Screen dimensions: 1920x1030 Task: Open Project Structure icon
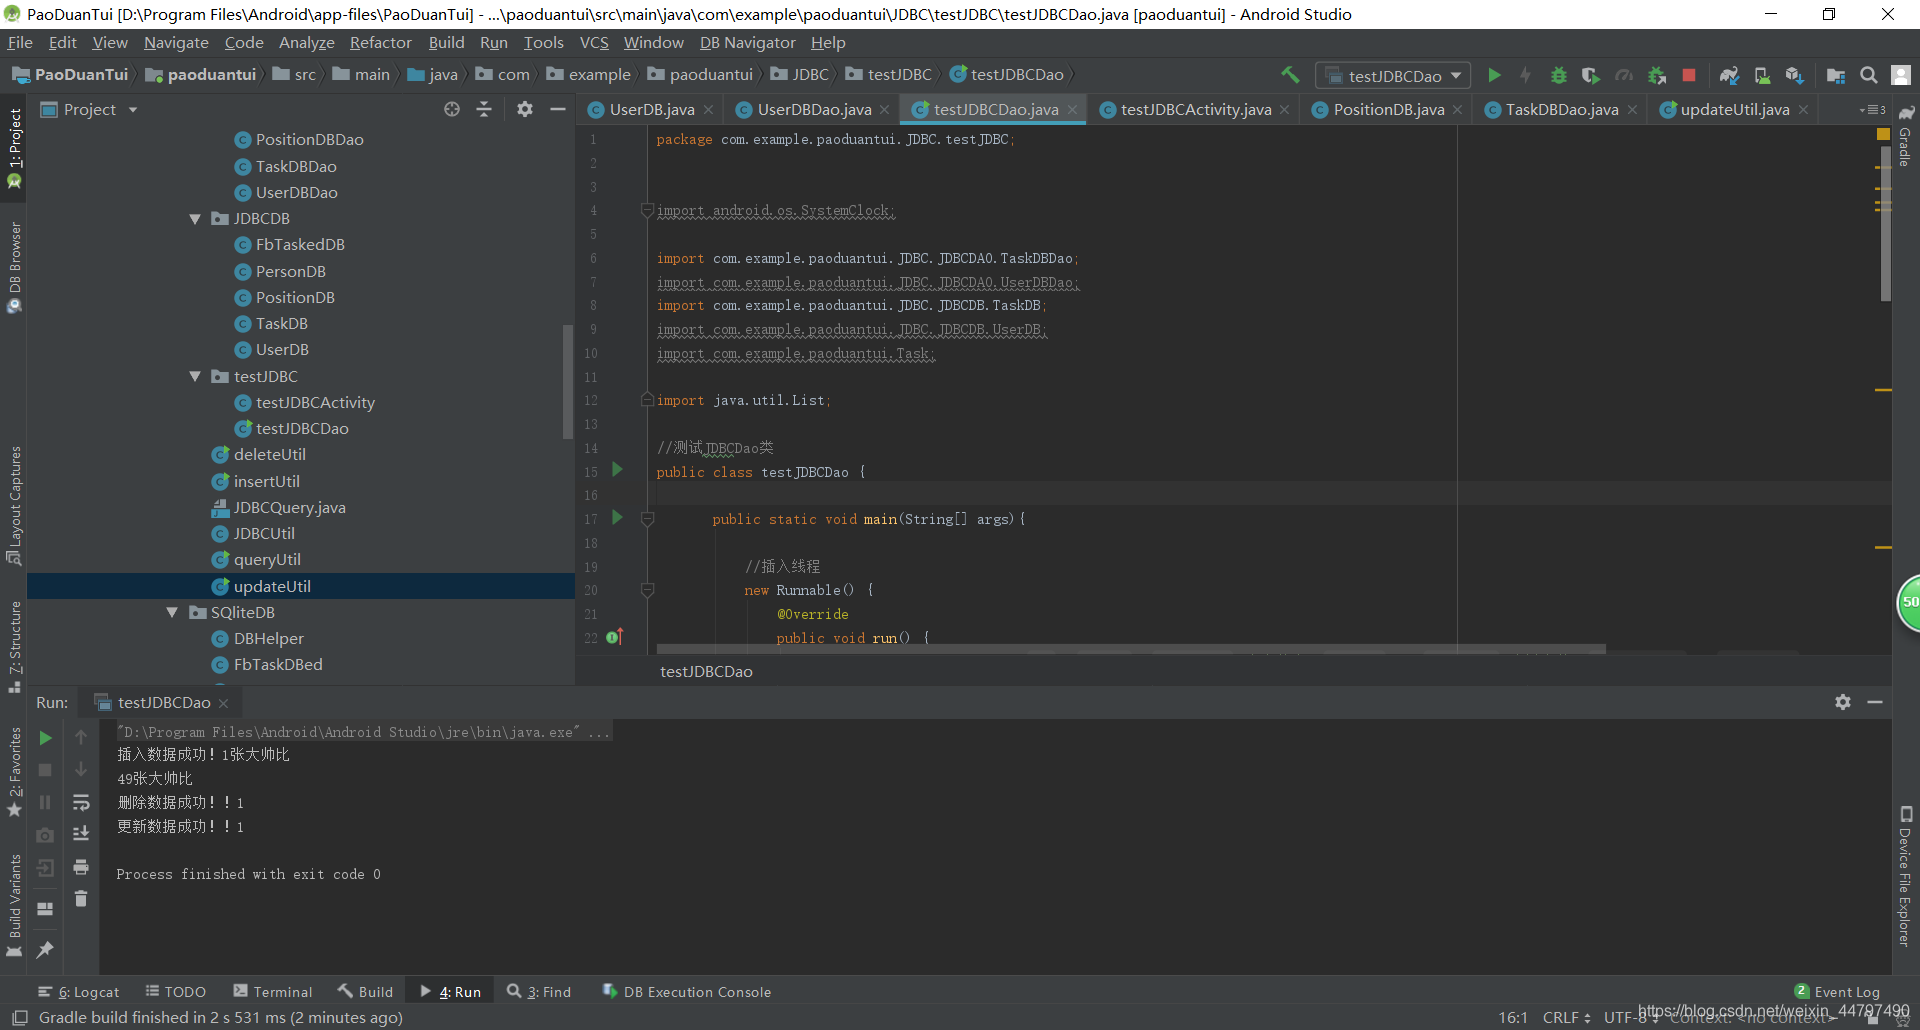pos(1836,75)
